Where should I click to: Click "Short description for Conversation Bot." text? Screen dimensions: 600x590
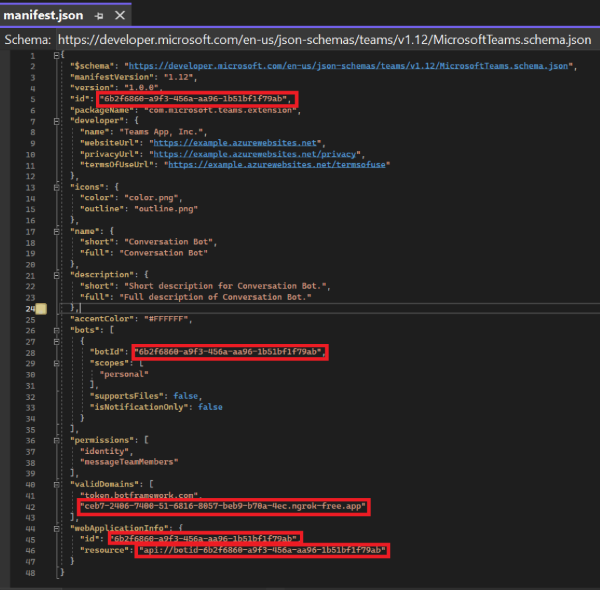[225, 286]
